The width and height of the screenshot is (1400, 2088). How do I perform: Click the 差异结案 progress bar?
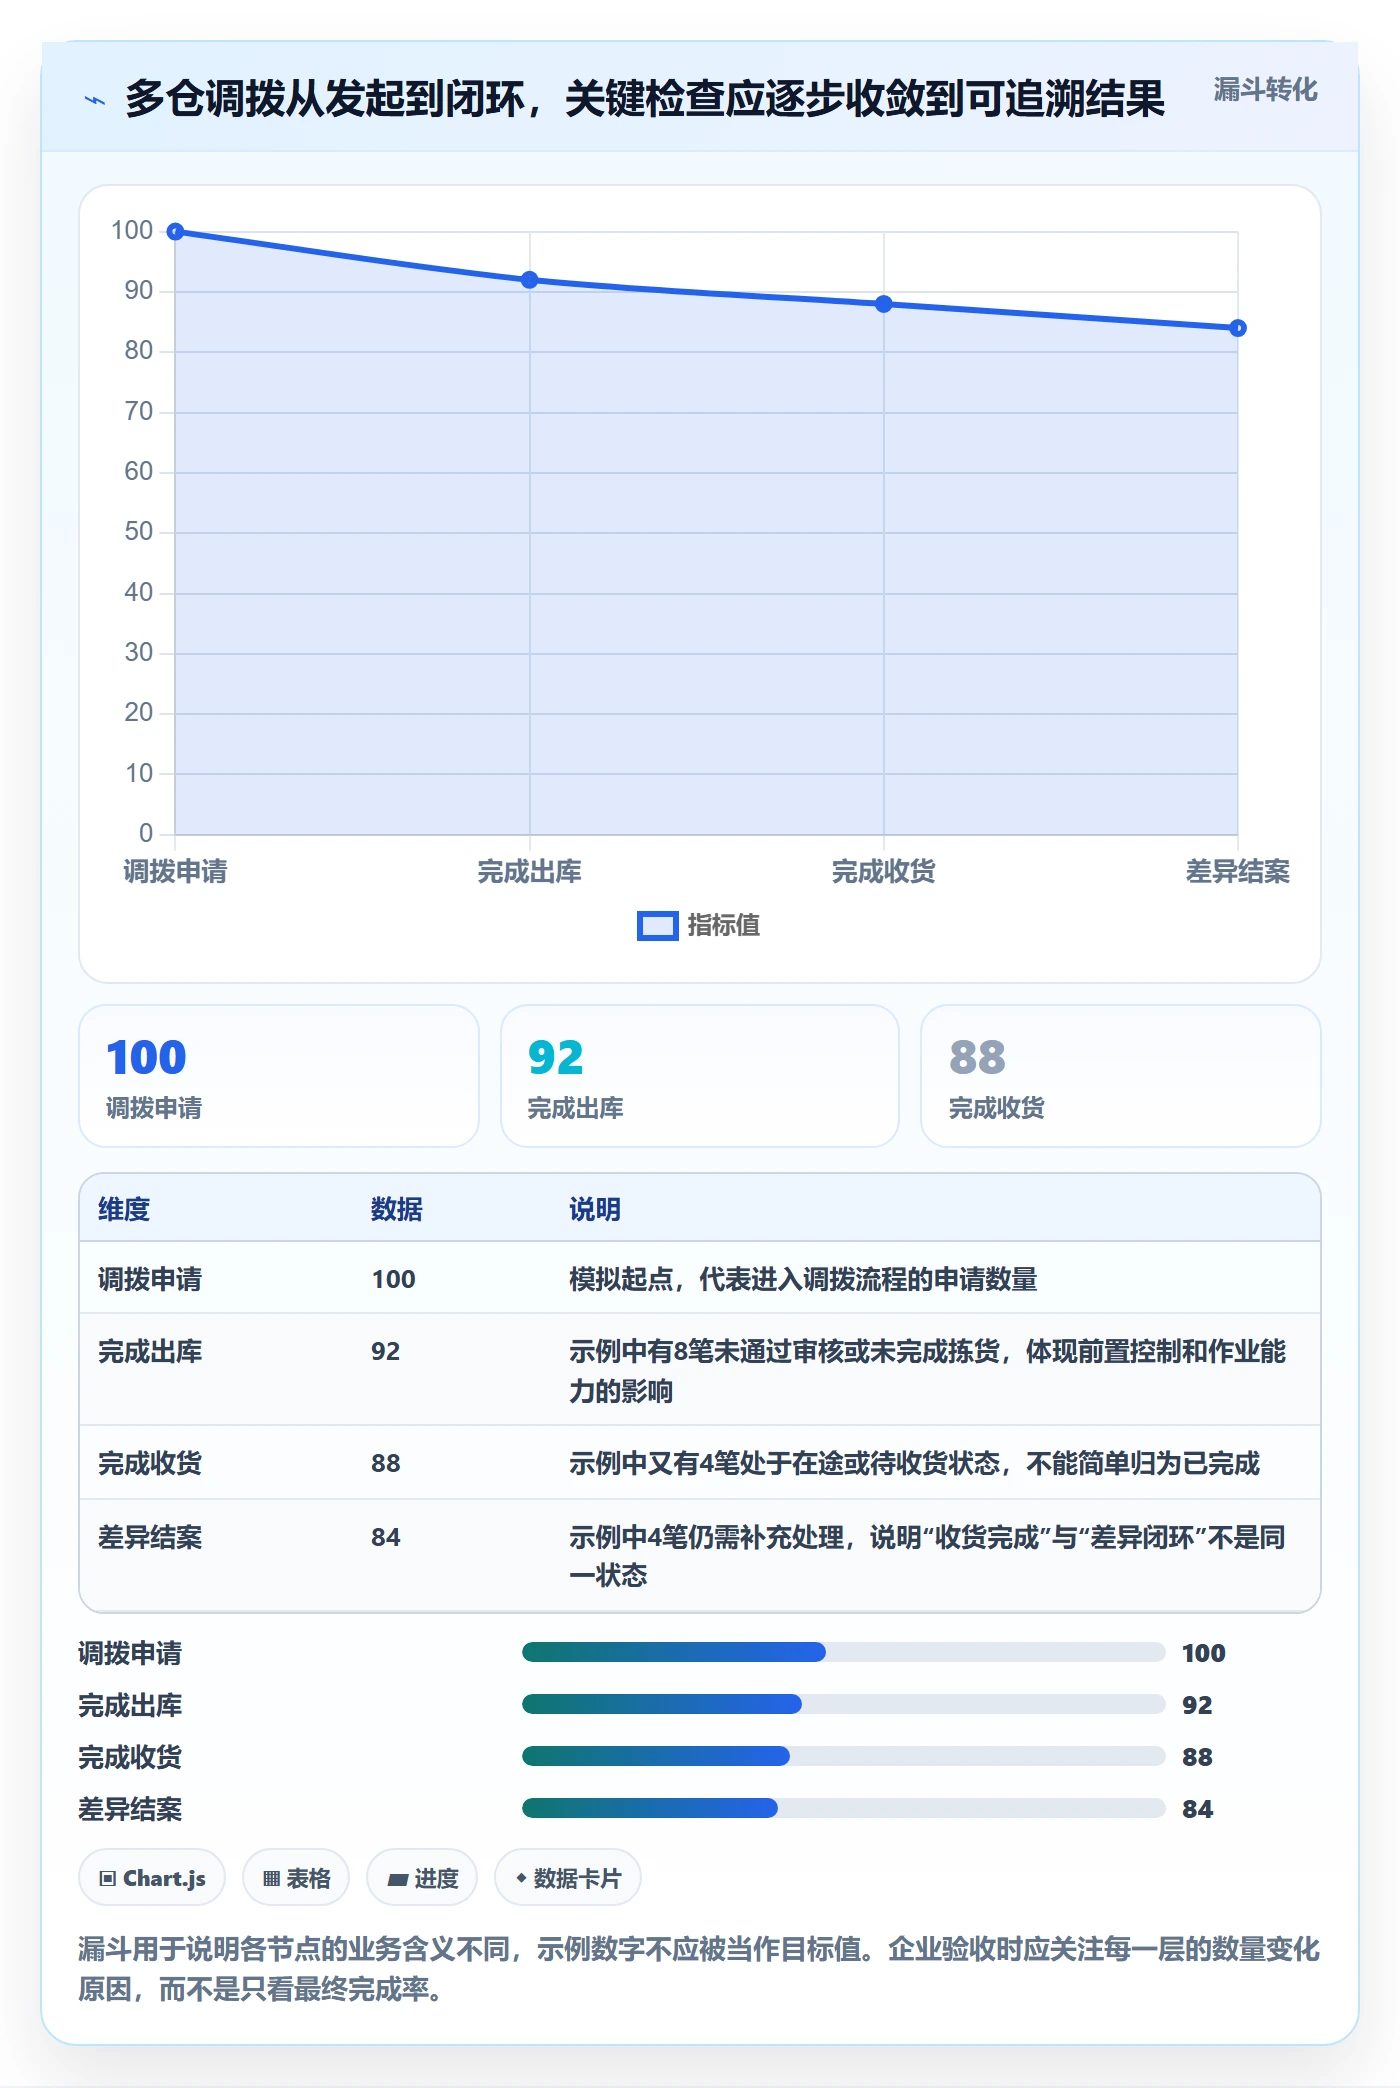(x=843, y=1808)
